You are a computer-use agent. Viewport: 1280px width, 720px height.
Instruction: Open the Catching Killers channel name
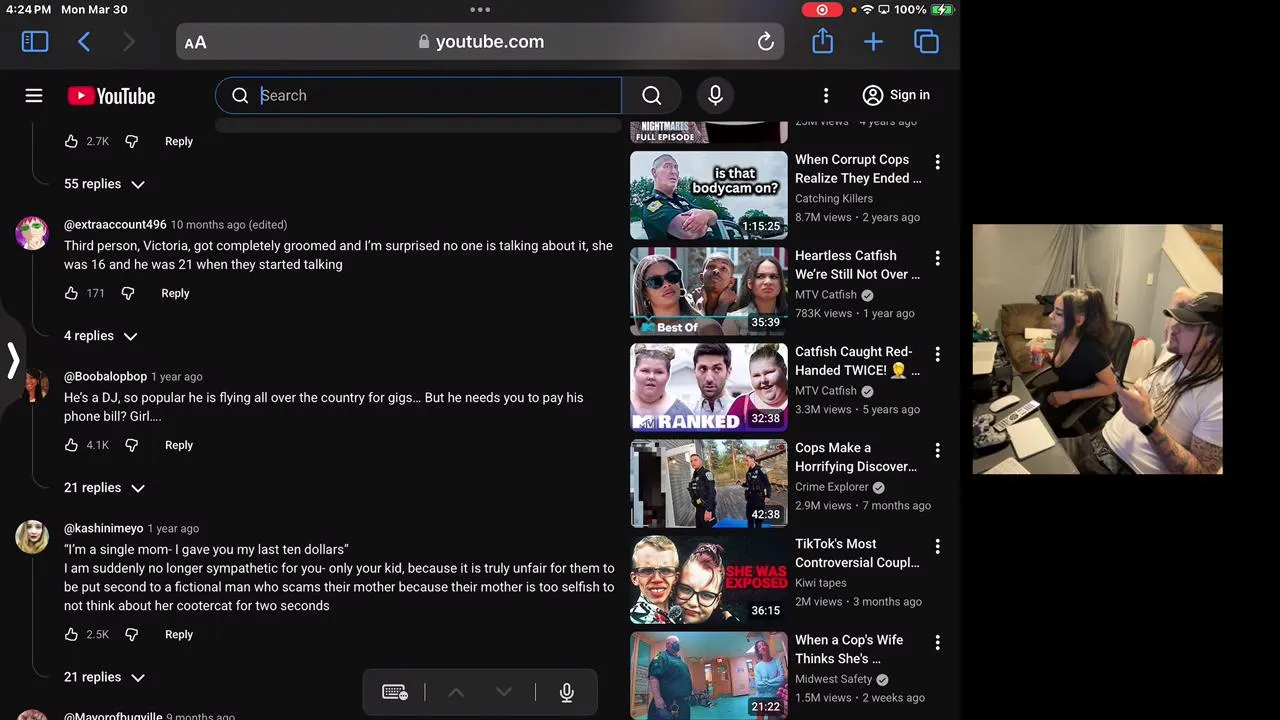click(x=834, y=198)
